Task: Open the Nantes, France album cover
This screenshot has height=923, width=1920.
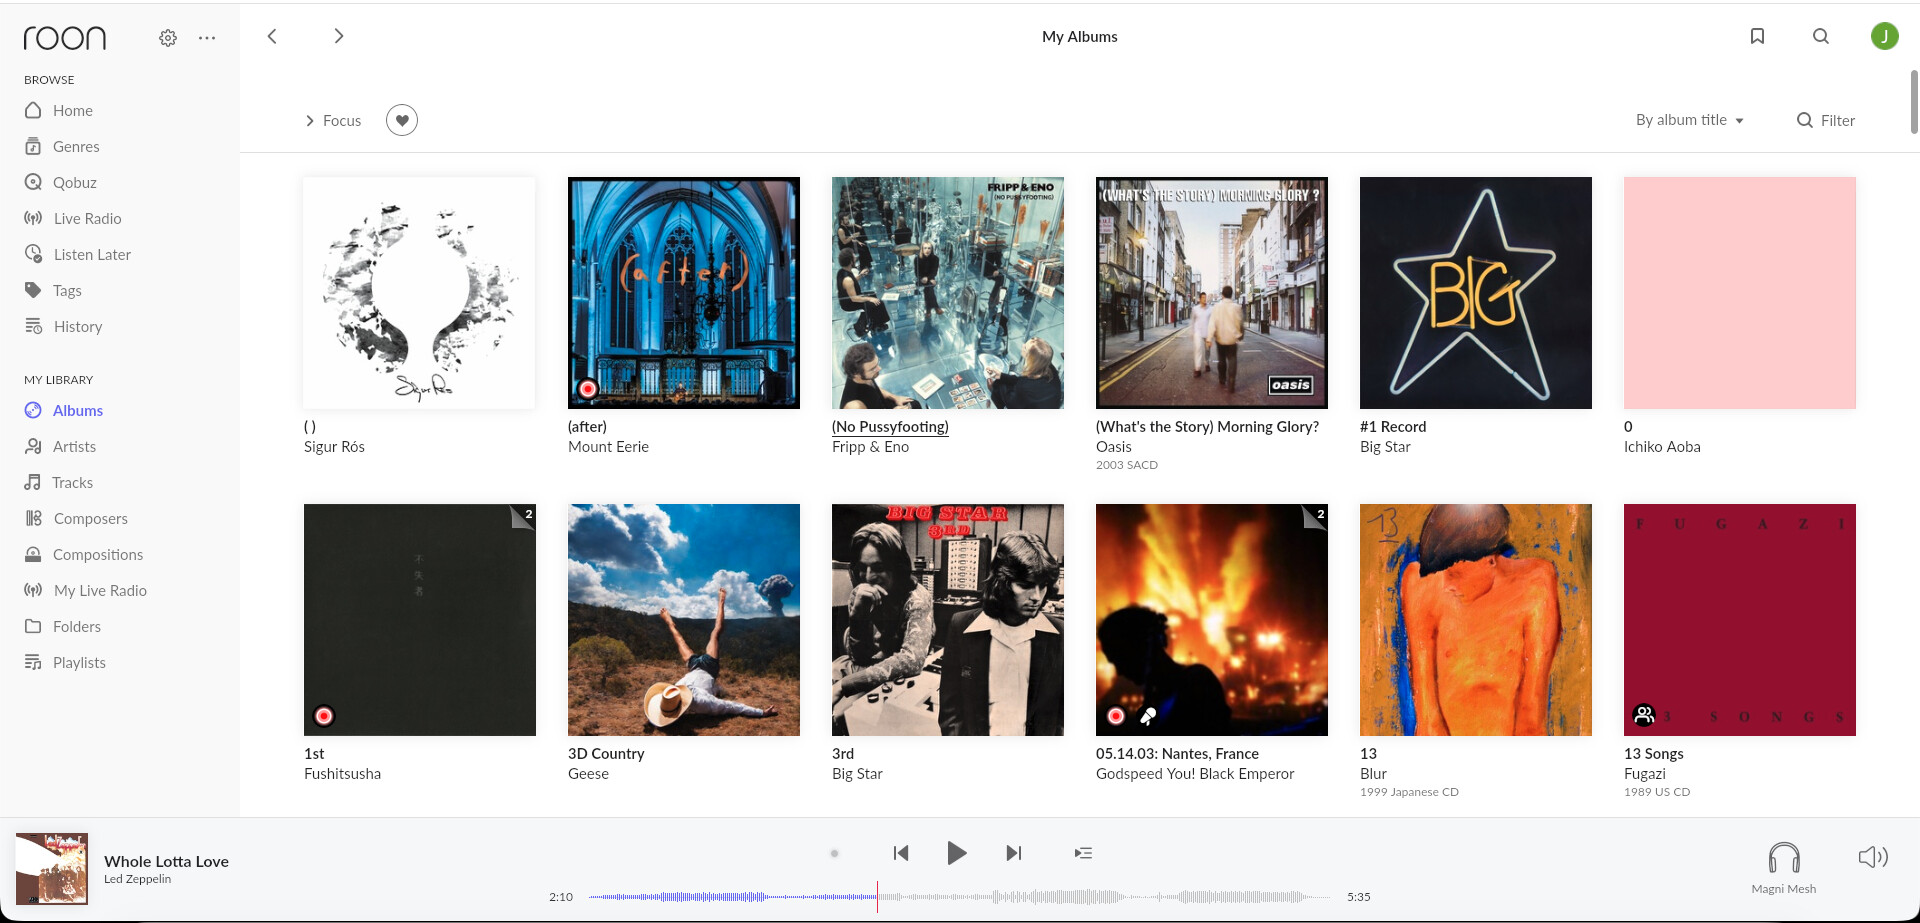Action: 1212,620
